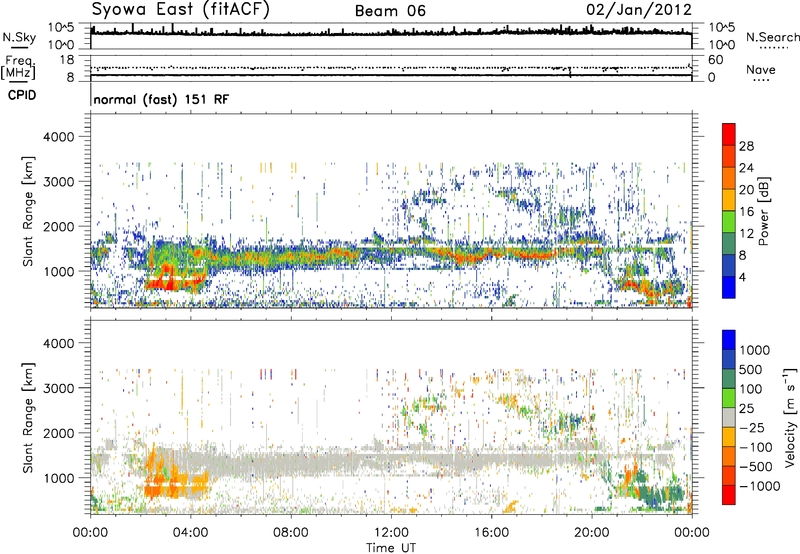Click the strong red power echo near 03:00
Viewport: 800px width, 554px height.
[x=167, y=280]
